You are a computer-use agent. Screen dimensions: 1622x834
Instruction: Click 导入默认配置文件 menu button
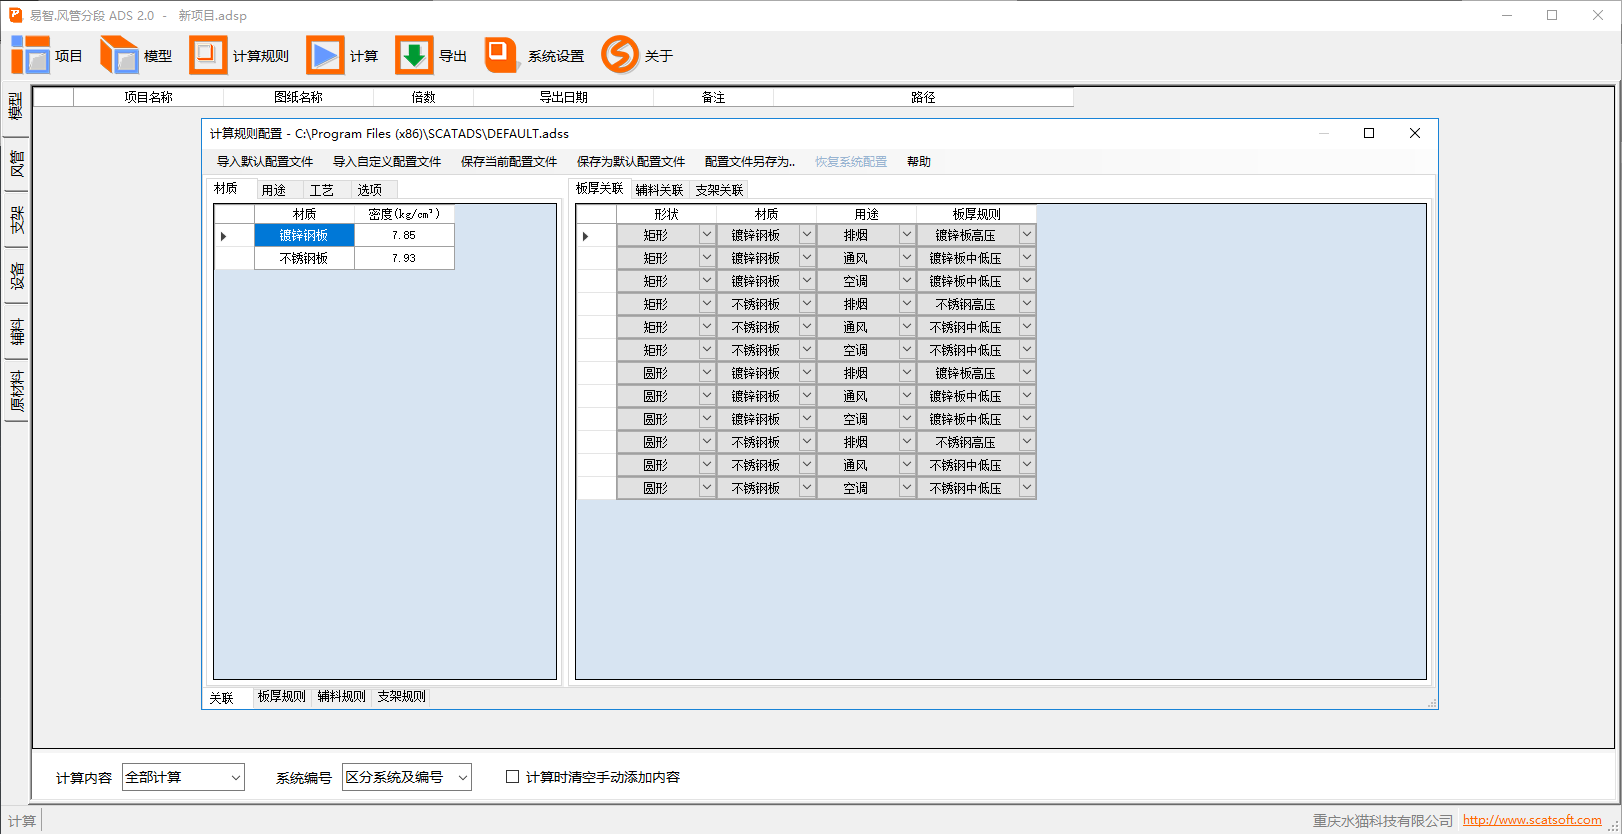tap(265, 162)
